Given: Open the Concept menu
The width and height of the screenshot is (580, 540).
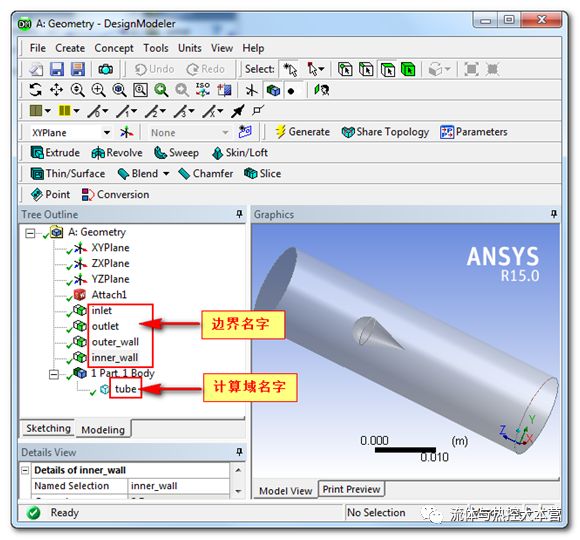Looking at the screenshot, I should click(114, 48).
